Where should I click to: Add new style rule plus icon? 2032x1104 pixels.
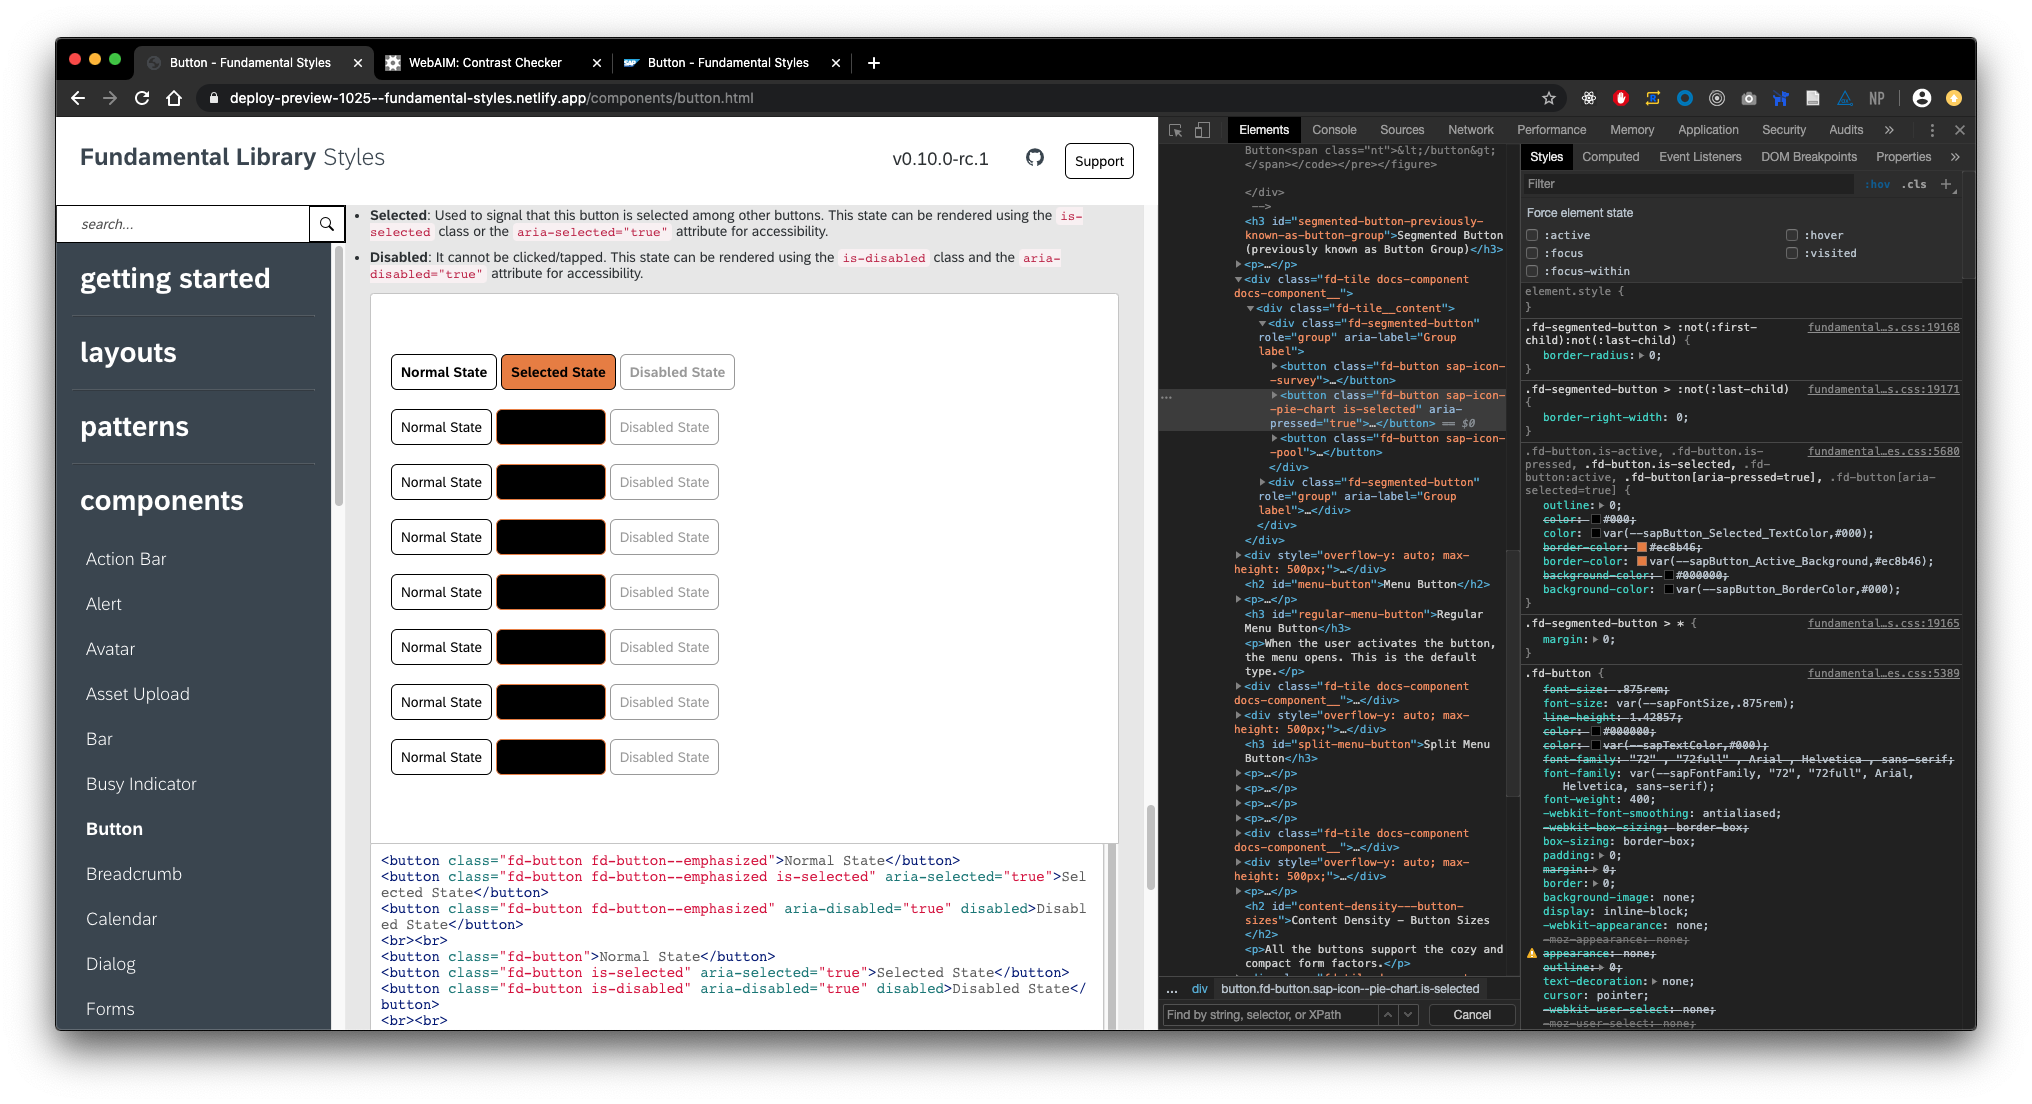[x=1946, y=184]
